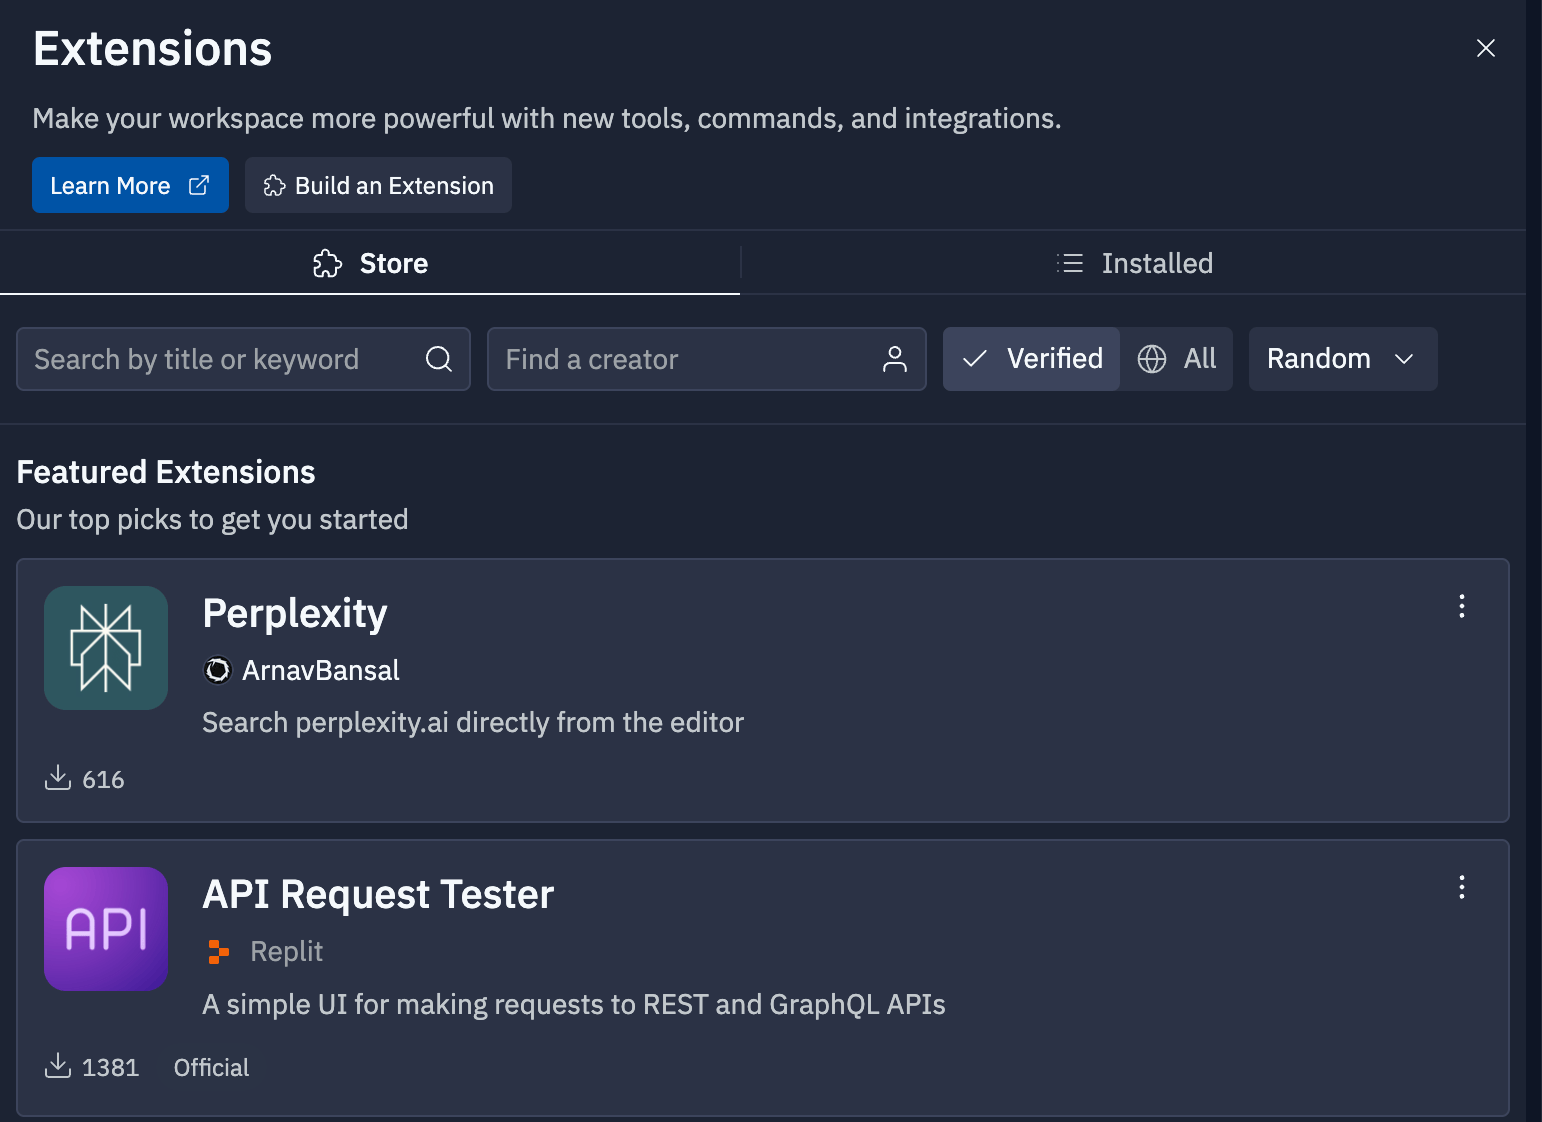Click the Store tab puzzle piece icon
Image resolution: width=1542 pixels, height=1122 pixels.
pos(327,263)
